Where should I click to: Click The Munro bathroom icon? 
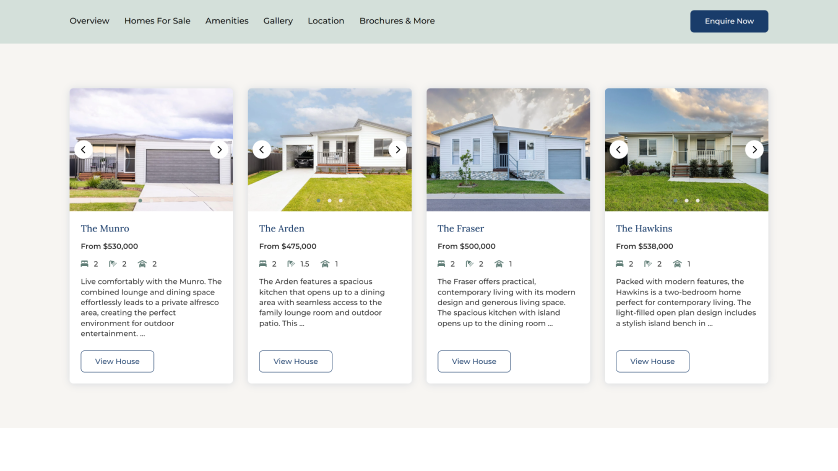coord(113,264)
